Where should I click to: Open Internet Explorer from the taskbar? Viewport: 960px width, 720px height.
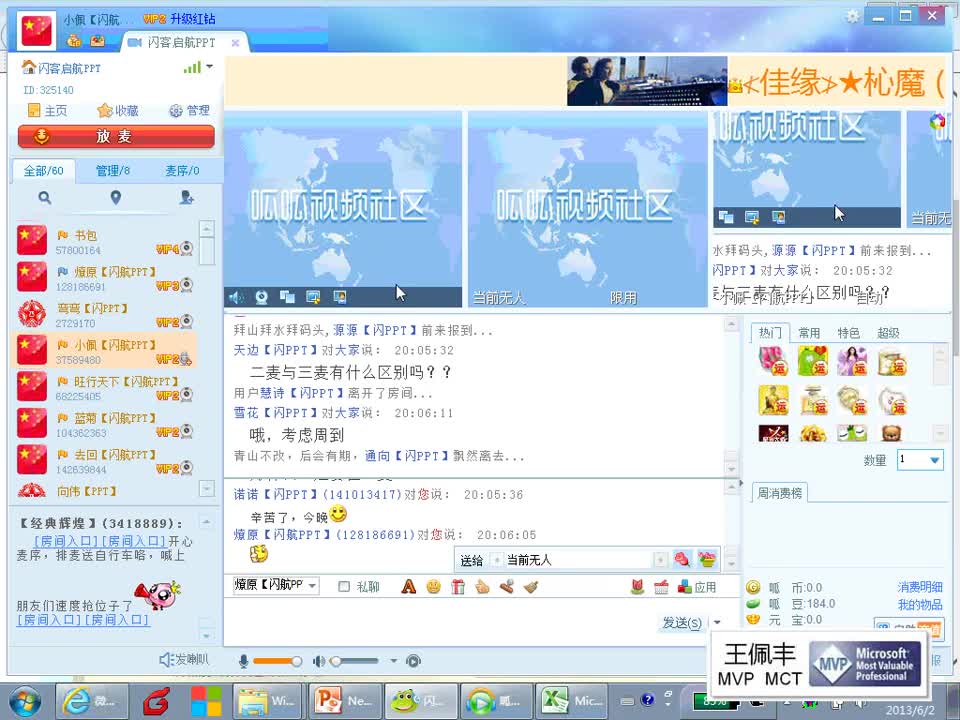pyautogui.click(x=91, y=701)
